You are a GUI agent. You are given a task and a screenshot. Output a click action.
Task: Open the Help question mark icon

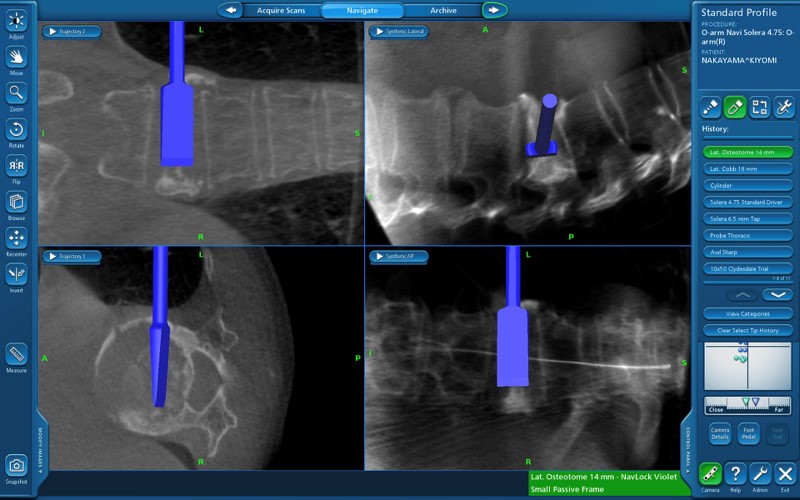(735, 474)
